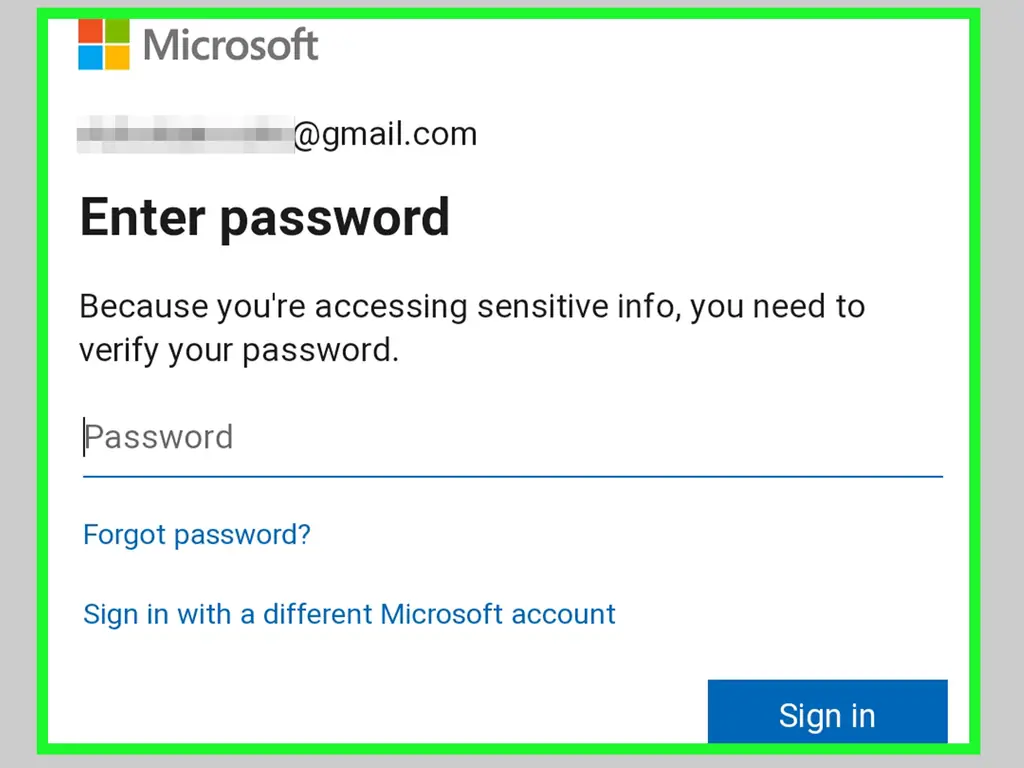
Task: Click the sensitive info explanation text
Action: 472,328
